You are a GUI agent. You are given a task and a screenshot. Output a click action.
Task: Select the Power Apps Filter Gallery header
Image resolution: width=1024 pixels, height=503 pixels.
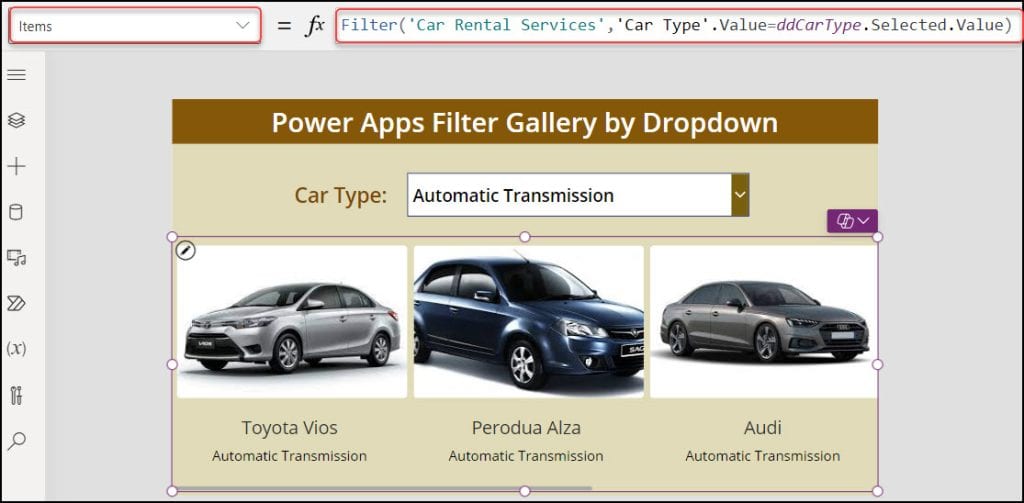[x=525, y=122]
